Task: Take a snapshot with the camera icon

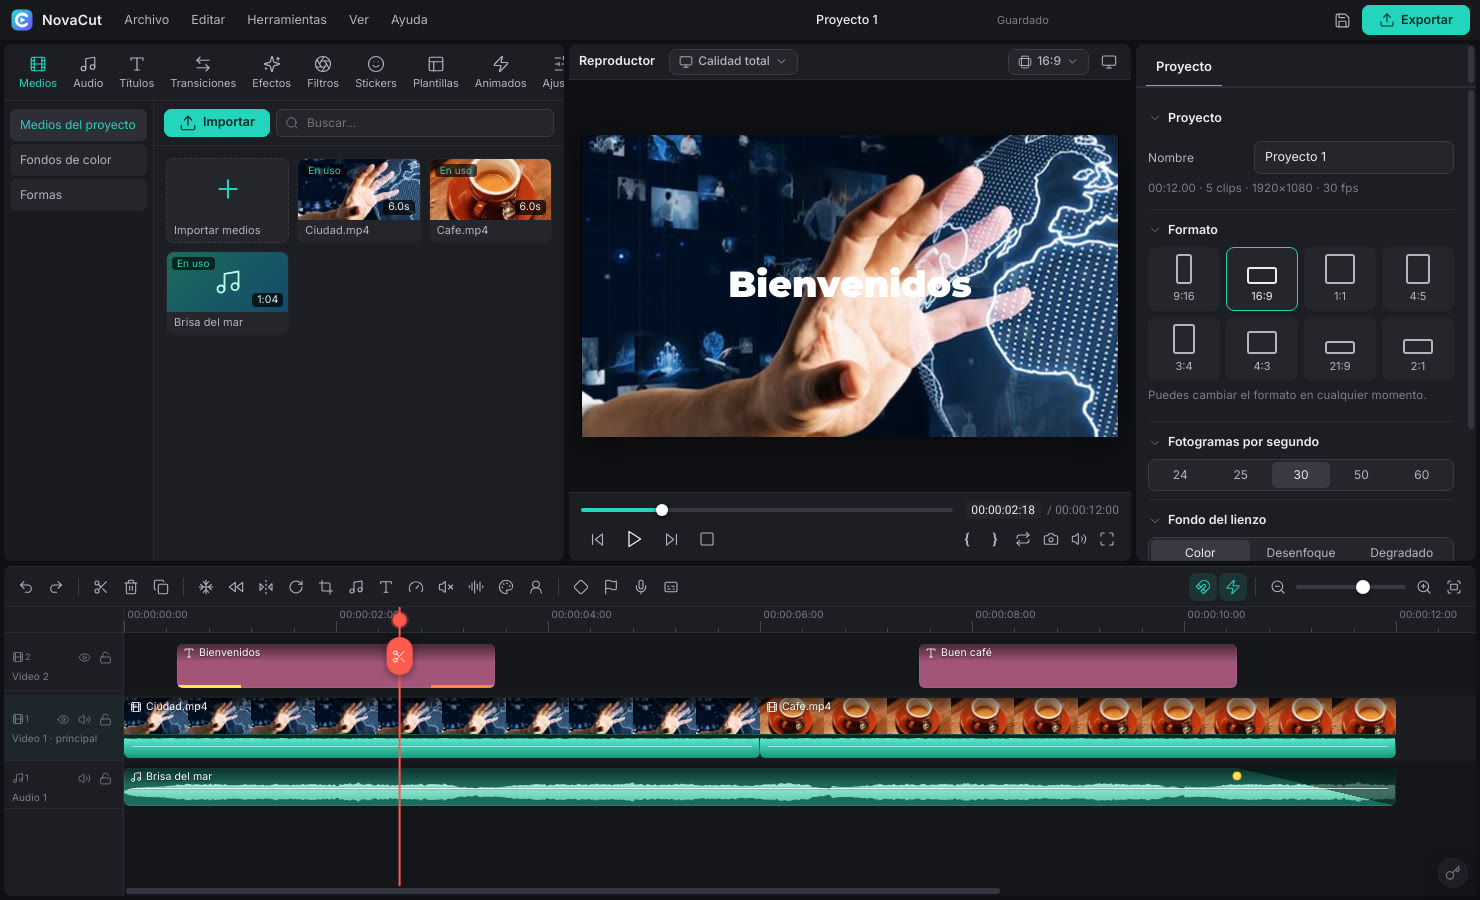Action: (x=1051, y=539)
